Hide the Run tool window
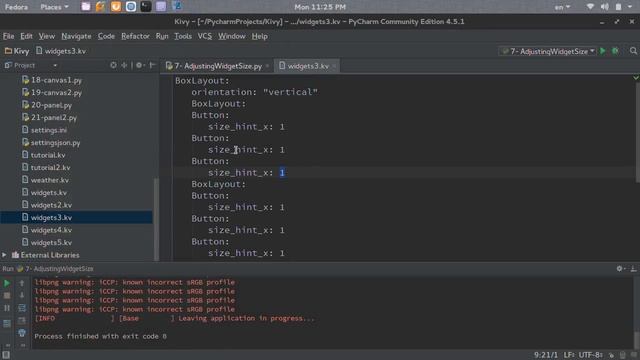This screenshot has height=360, width=640. (633, 269)
